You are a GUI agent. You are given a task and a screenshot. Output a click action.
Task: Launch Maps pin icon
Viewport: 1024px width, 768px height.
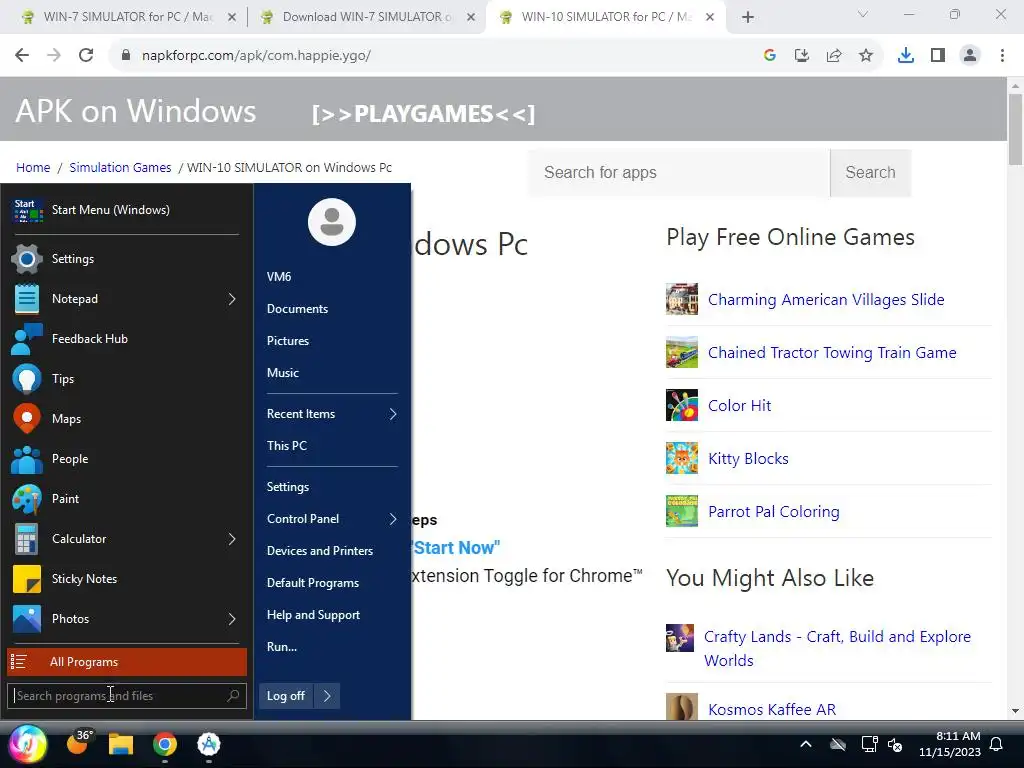coord(27,419)
